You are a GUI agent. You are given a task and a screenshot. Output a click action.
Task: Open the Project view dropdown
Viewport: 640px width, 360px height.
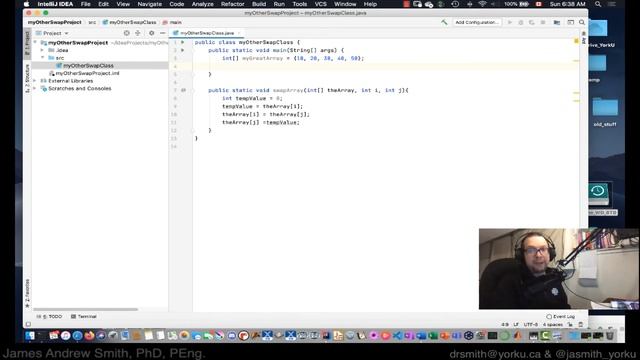(x=52, y=33)
